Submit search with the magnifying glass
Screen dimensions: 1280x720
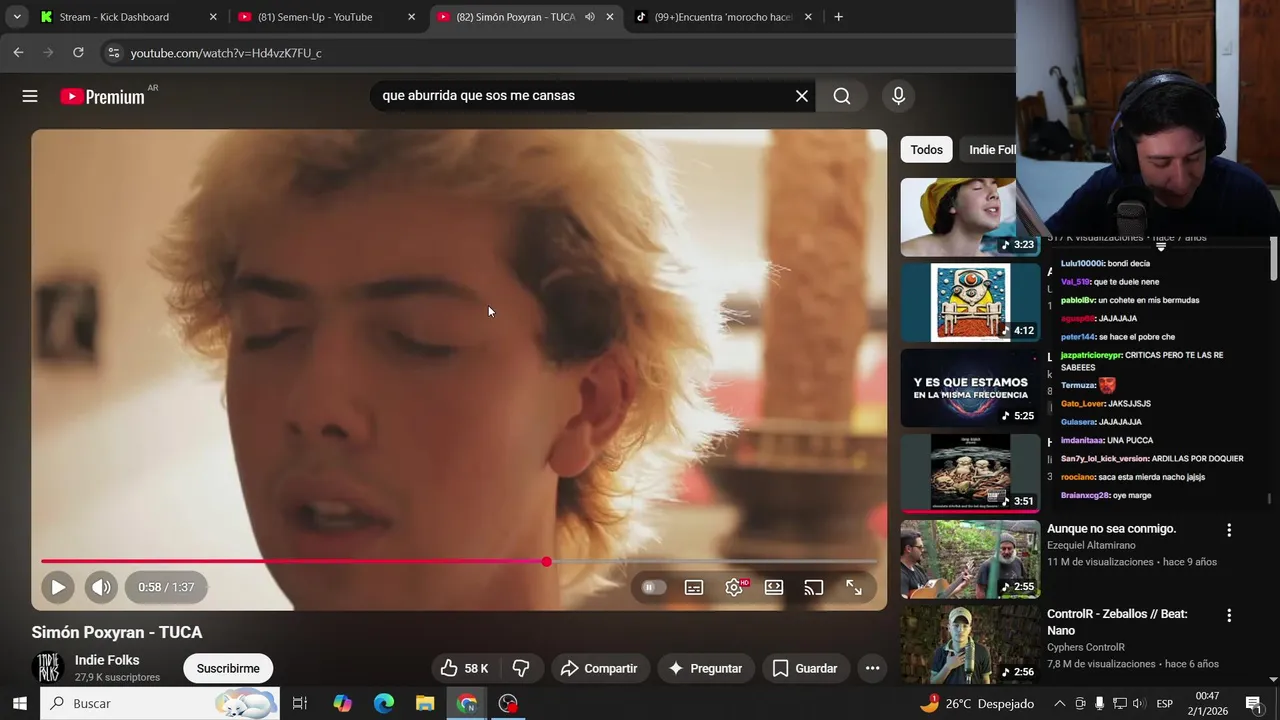tap(842, 96)
